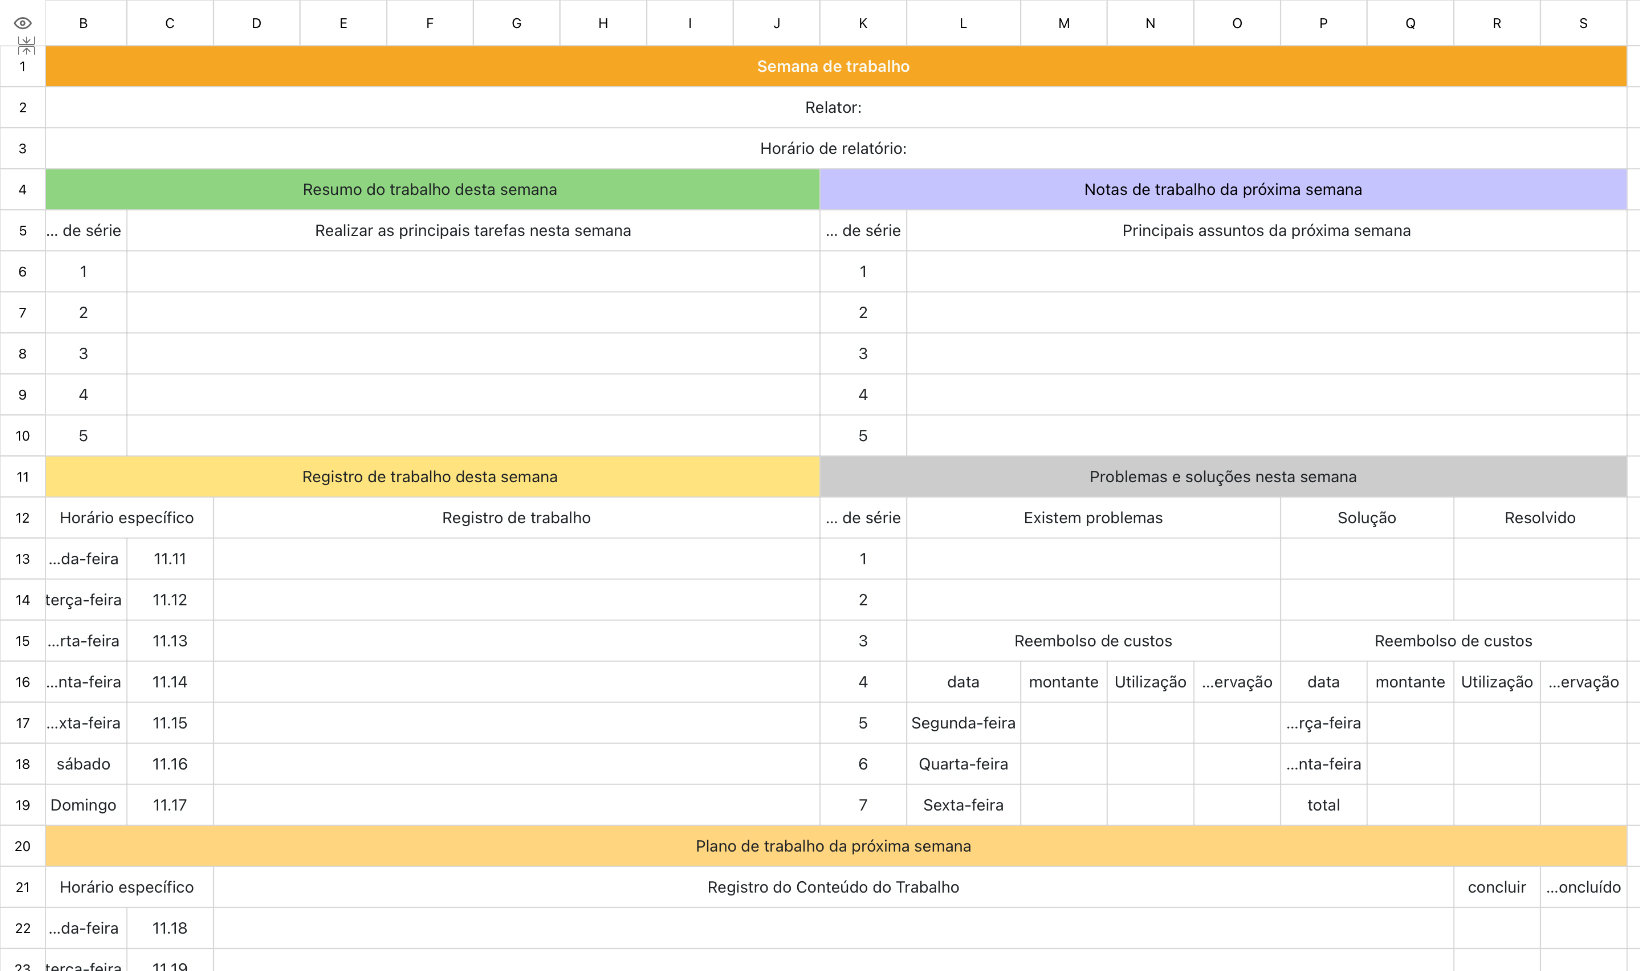Click the orange 'Semana de trabalho' title cell
This screenshot has height=971, width=1640.
pyautogui.click(x=836, y=66)
